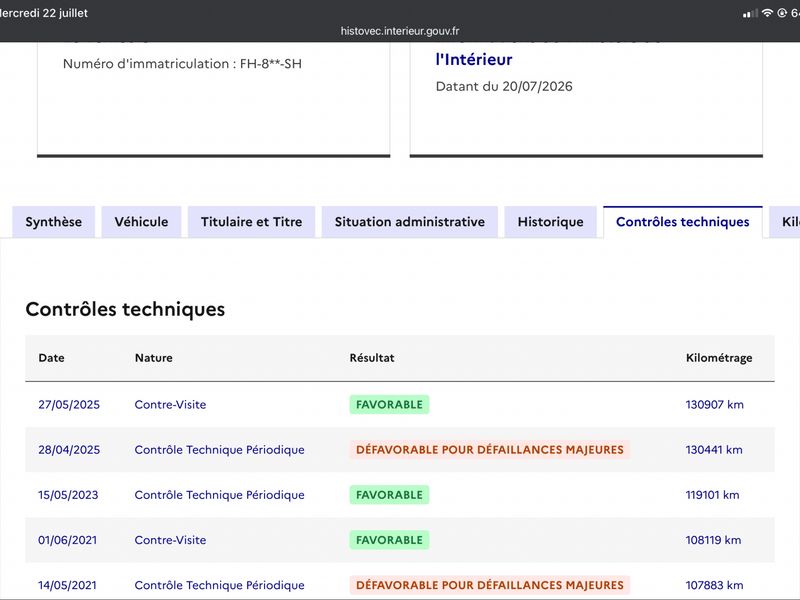Click Contre-Visite in the 01/06/2021 row
800x600 pixels.
tap(170, 540)
